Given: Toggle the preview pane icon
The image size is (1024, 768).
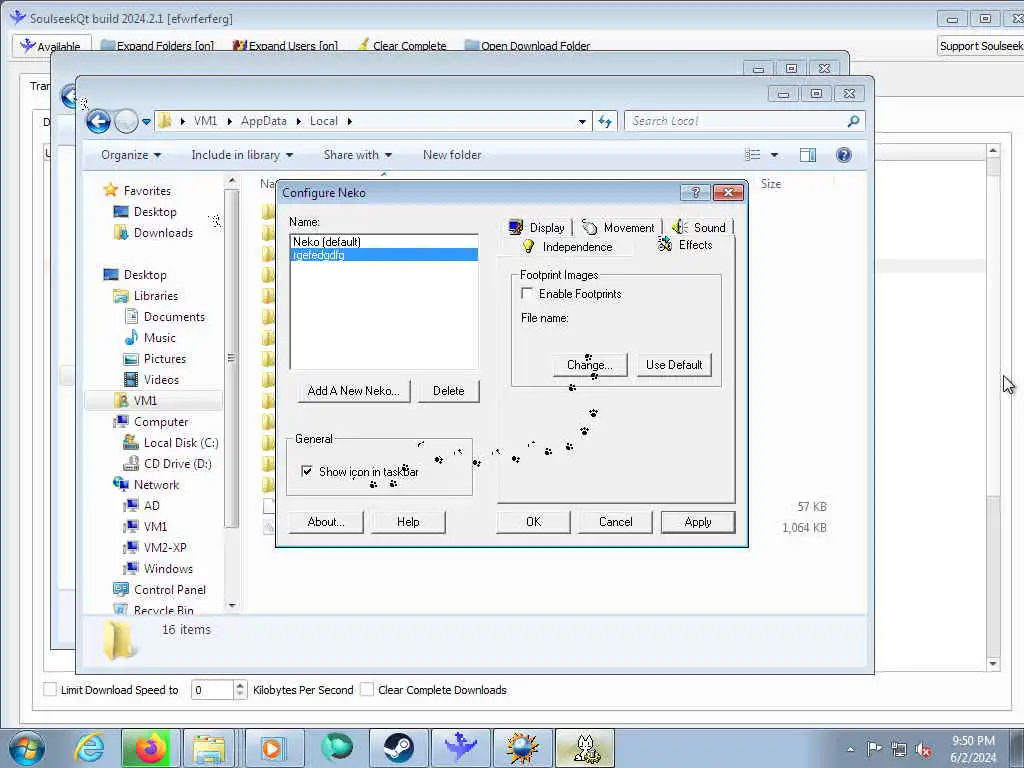Looking at the screenshot, I should (808, 155).
